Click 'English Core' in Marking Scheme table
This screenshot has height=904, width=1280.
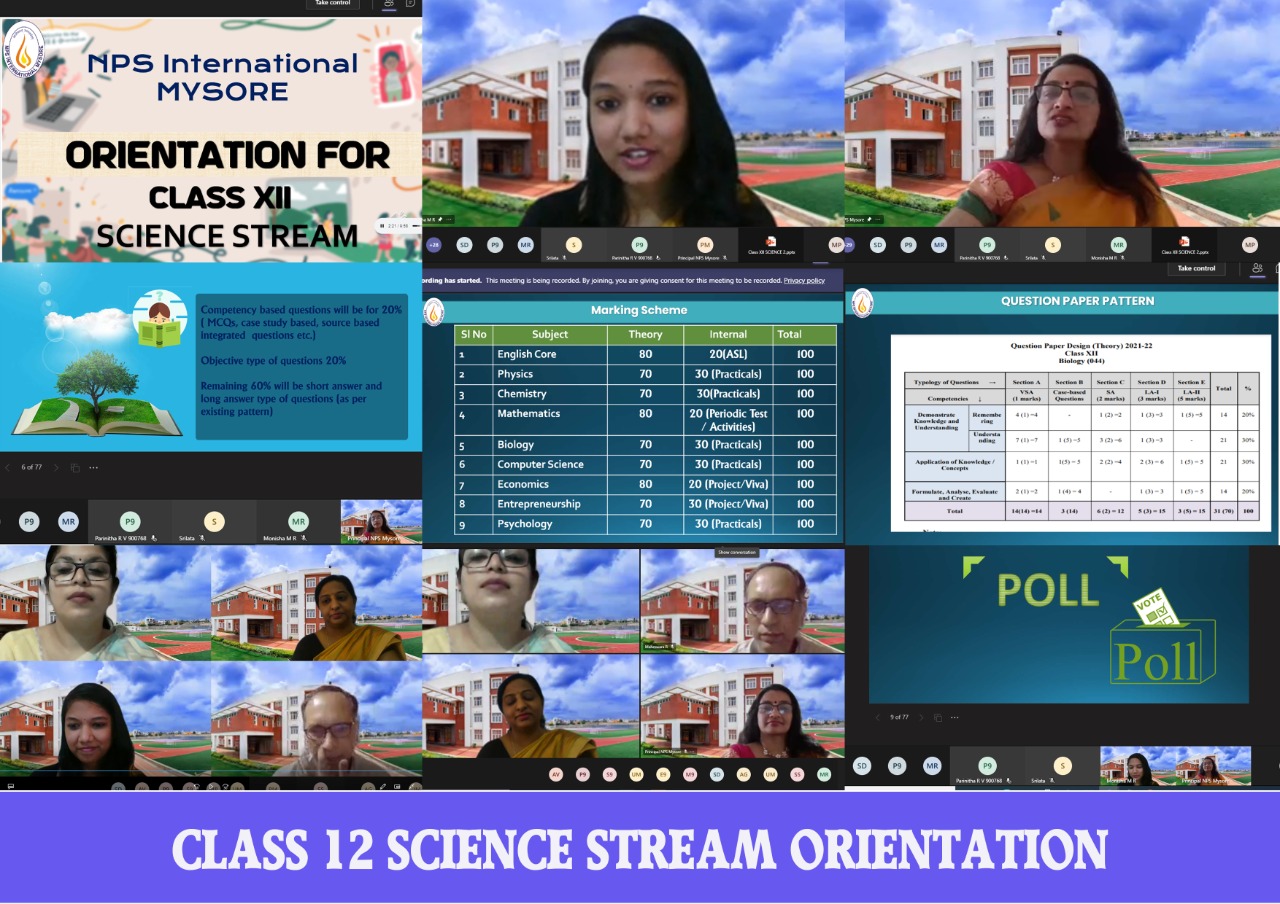(x=527, y=354)
